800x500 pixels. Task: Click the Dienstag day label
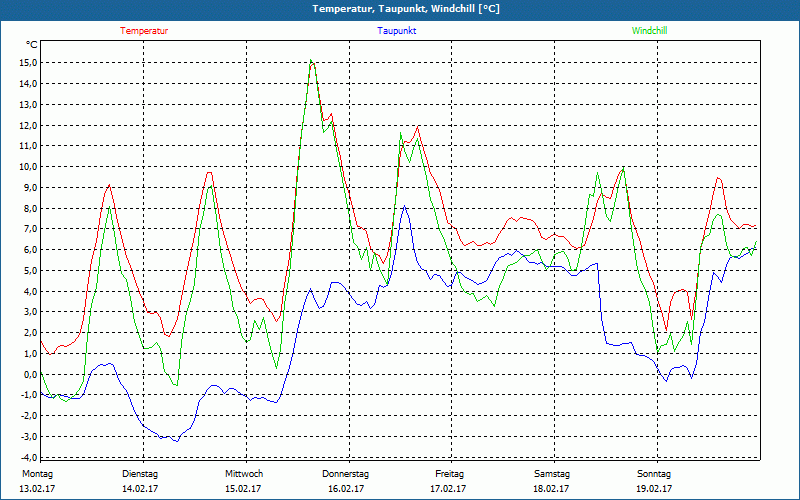[x=140, y=474]
